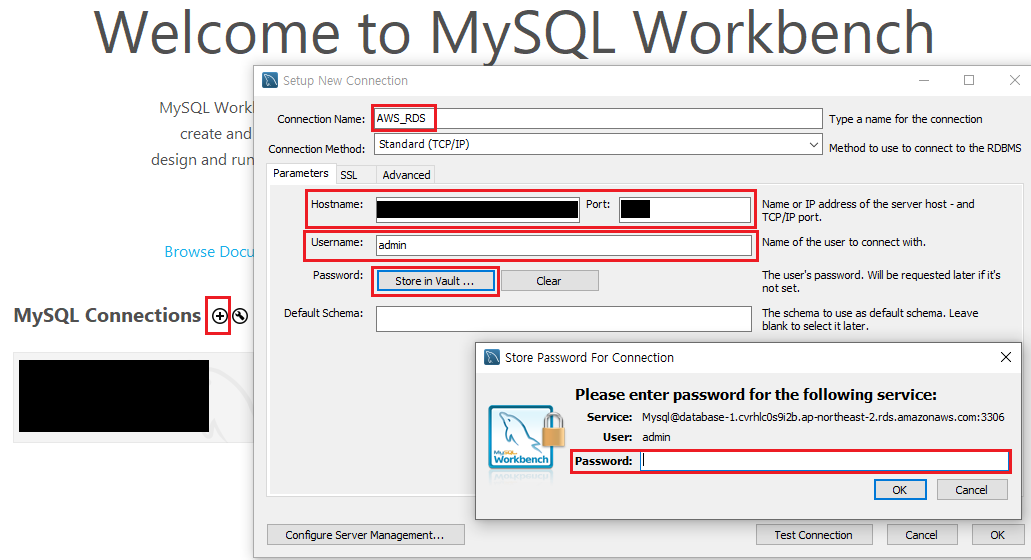Open the Browse Documentation link
The image size is (1031, 560).
[209, 252]
